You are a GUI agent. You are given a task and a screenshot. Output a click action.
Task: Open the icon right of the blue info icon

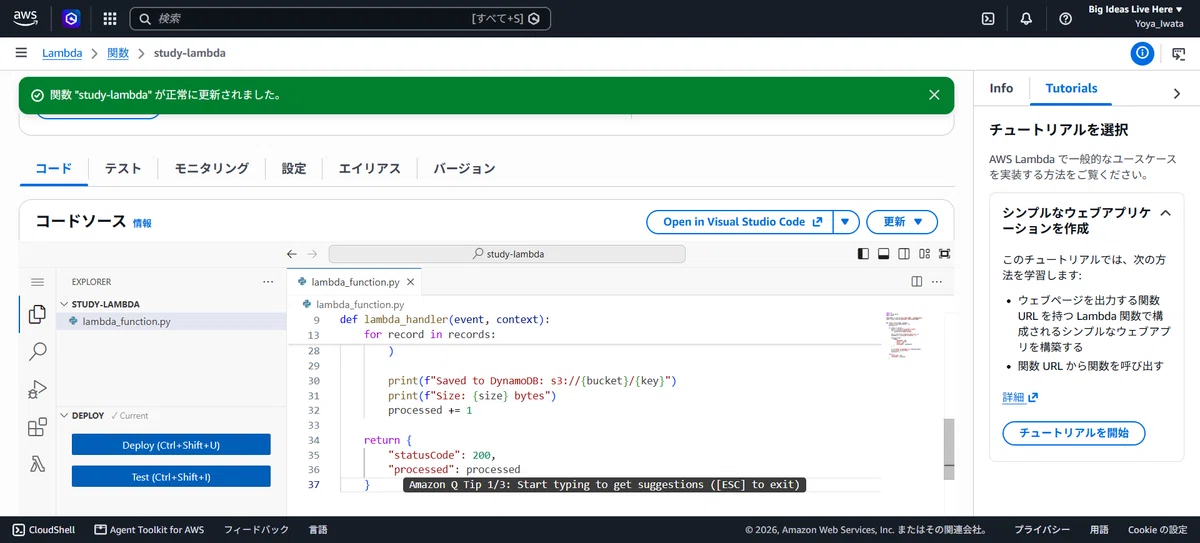click(1179, 54)
